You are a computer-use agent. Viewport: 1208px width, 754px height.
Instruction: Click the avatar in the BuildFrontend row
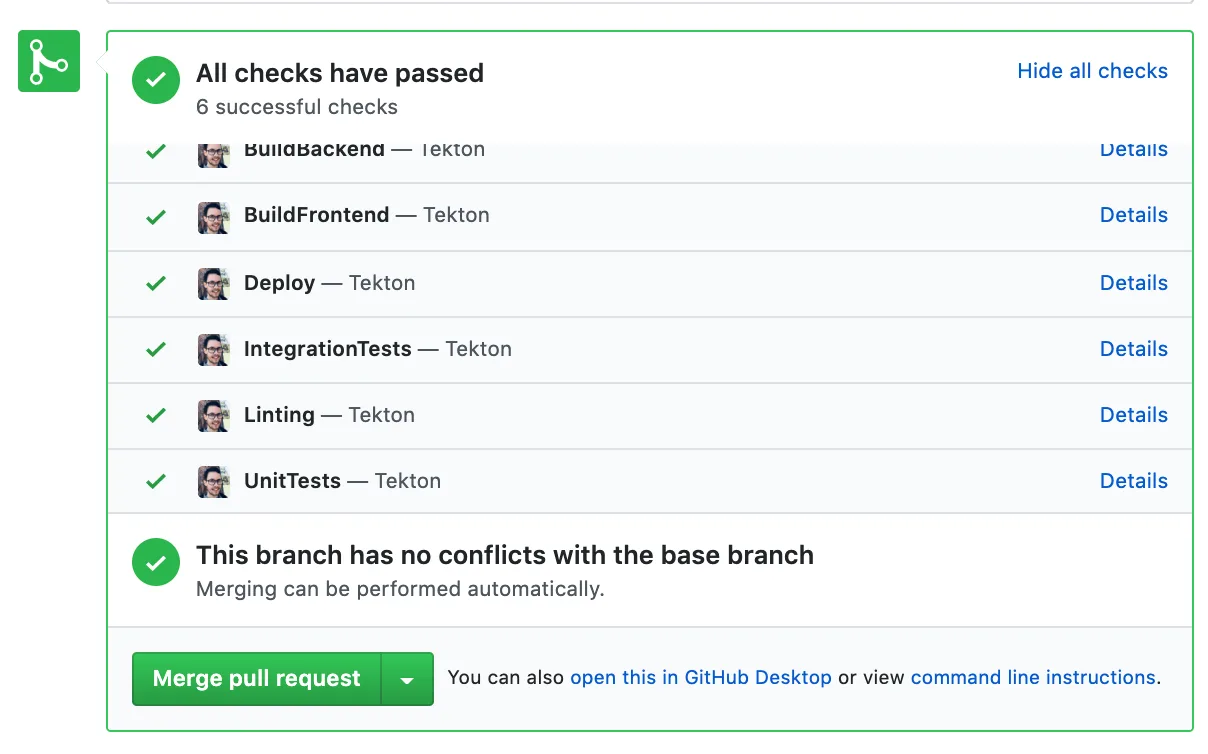point(214,217)
